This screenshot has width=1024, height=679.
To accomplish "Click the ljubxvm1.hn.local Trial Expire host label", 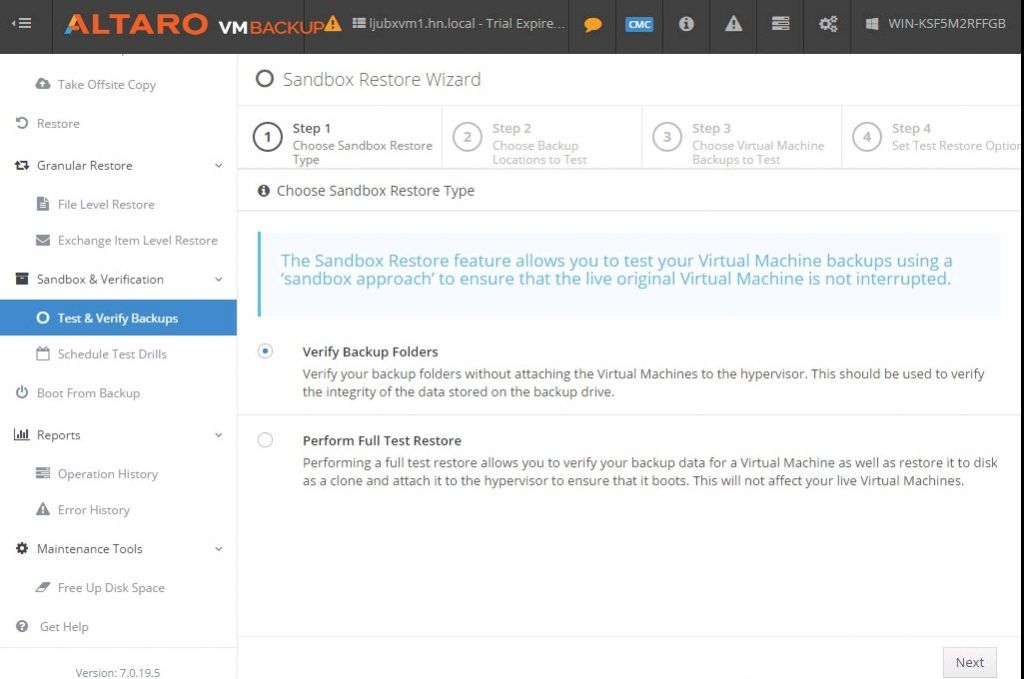I will [x=458, y=24].
